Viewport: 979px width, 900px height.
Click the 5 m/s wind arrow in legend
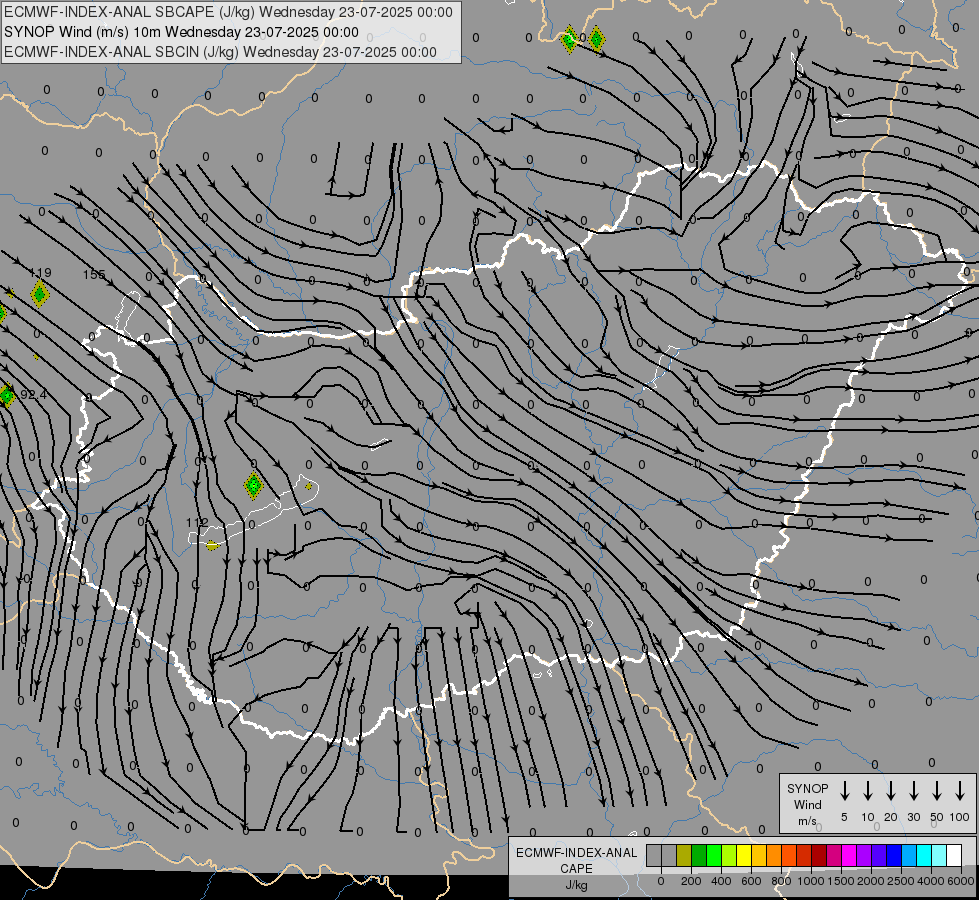pos(844,790)
